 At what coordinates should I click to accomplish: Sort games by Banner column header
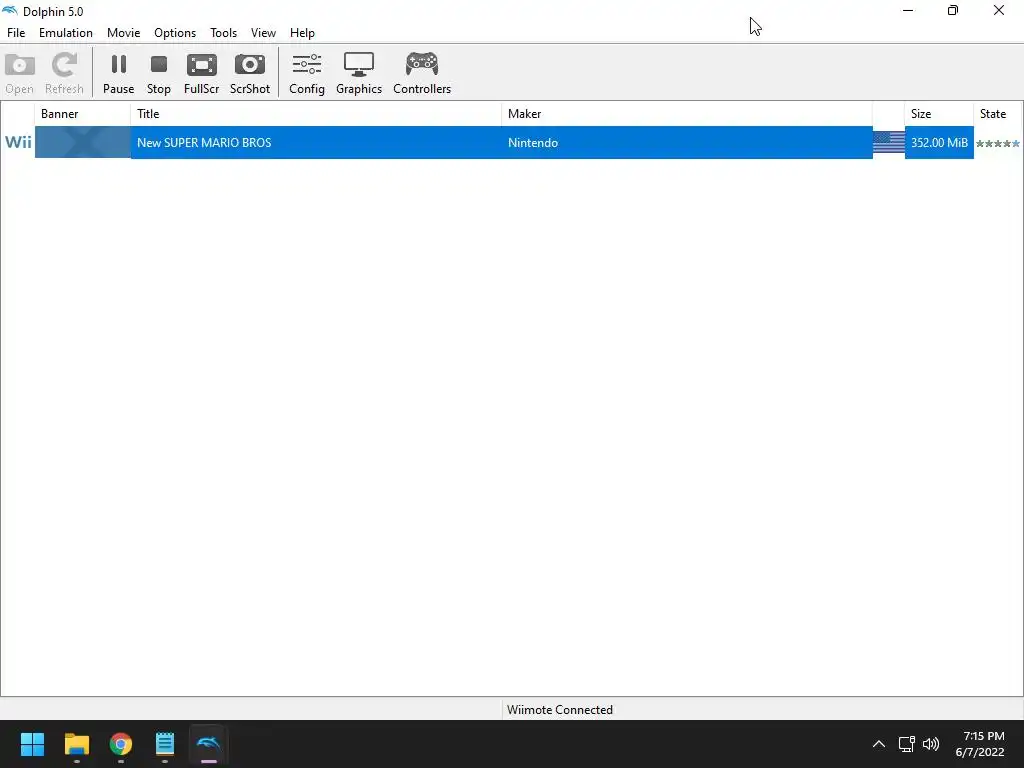coord(82,114)
